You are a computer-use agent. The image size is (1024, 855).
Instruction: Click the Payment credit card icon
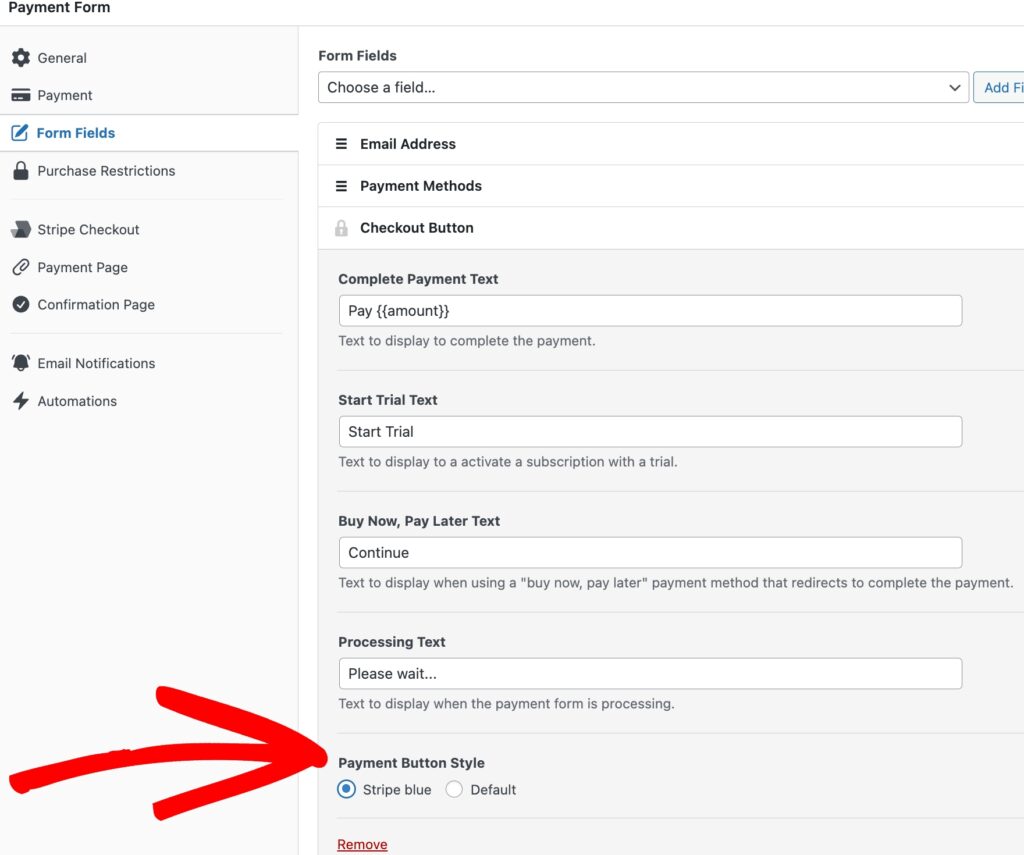coord(20,95)
